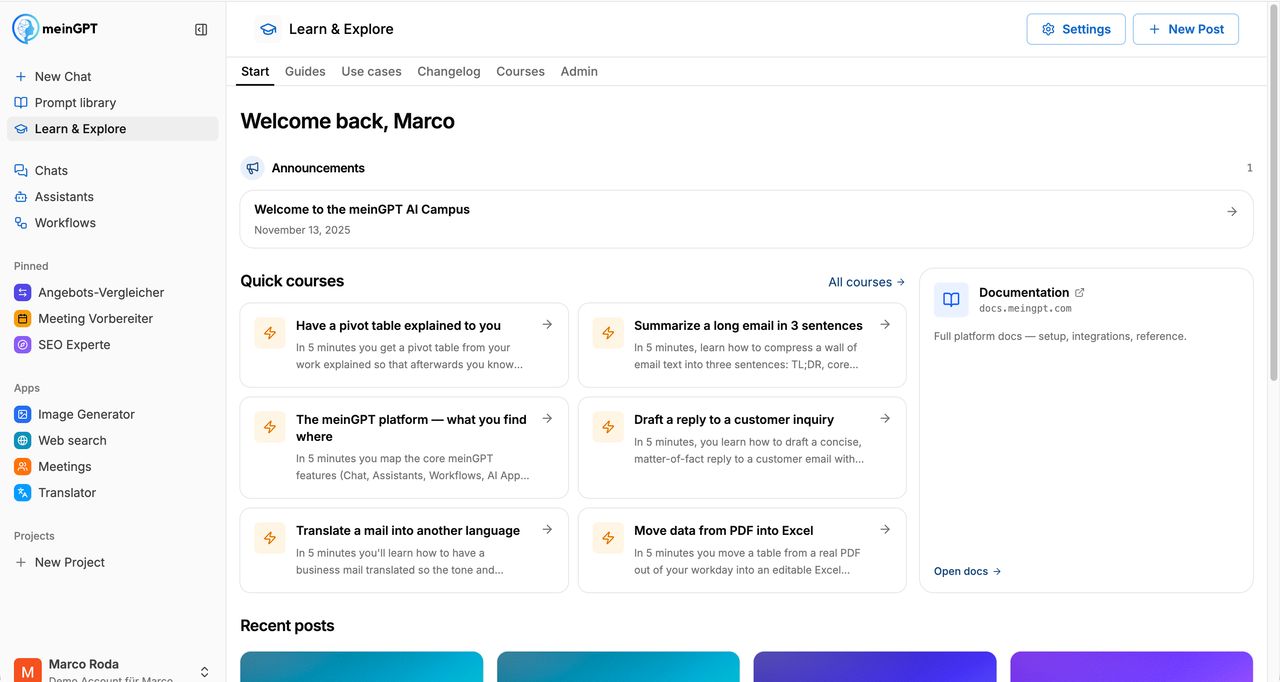This screenshot has height=682, width=1280.
Task: Click arrow on the announcement card
Action: coord(1232,211)
